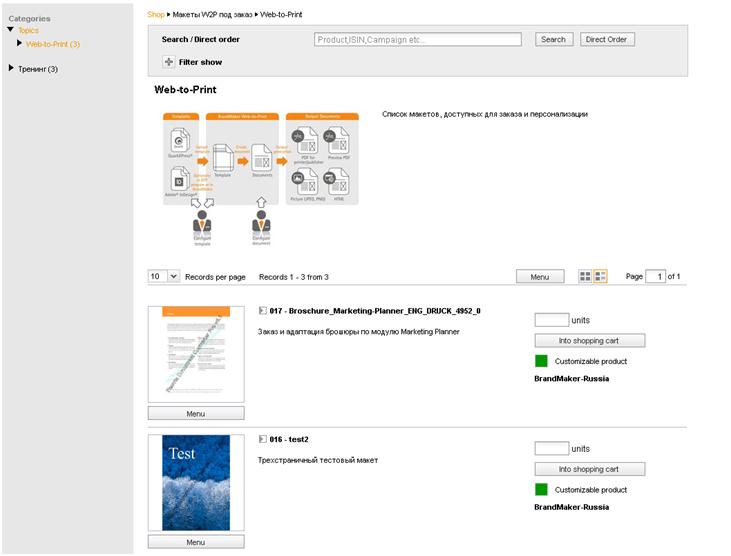The width and height of the screenshot is (731, 556).
Task: Click green Customizable product square for test2
Action: pos(541,489)
